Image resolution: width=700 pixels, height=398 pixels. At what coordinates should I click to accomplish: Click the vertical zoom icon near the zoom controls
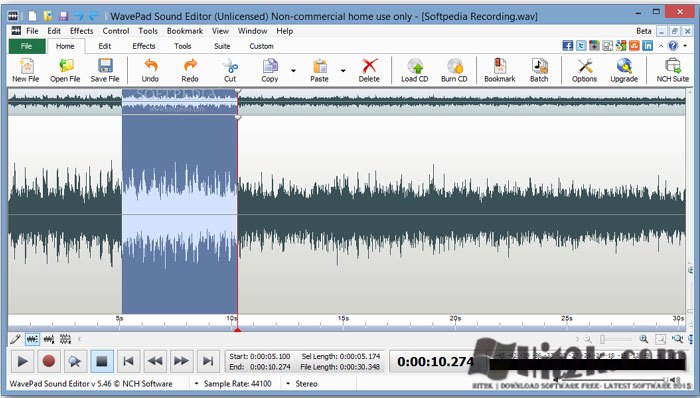(691, 339)
